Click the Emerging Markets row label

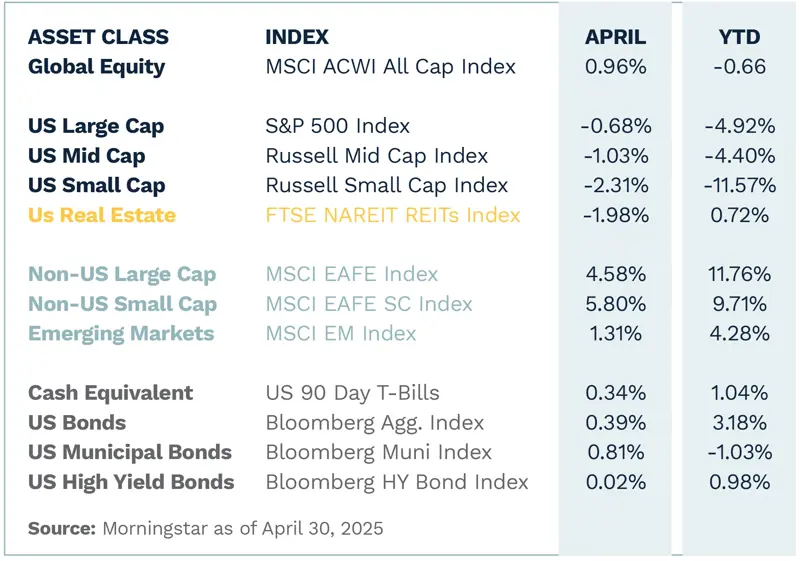coord(121,334)
